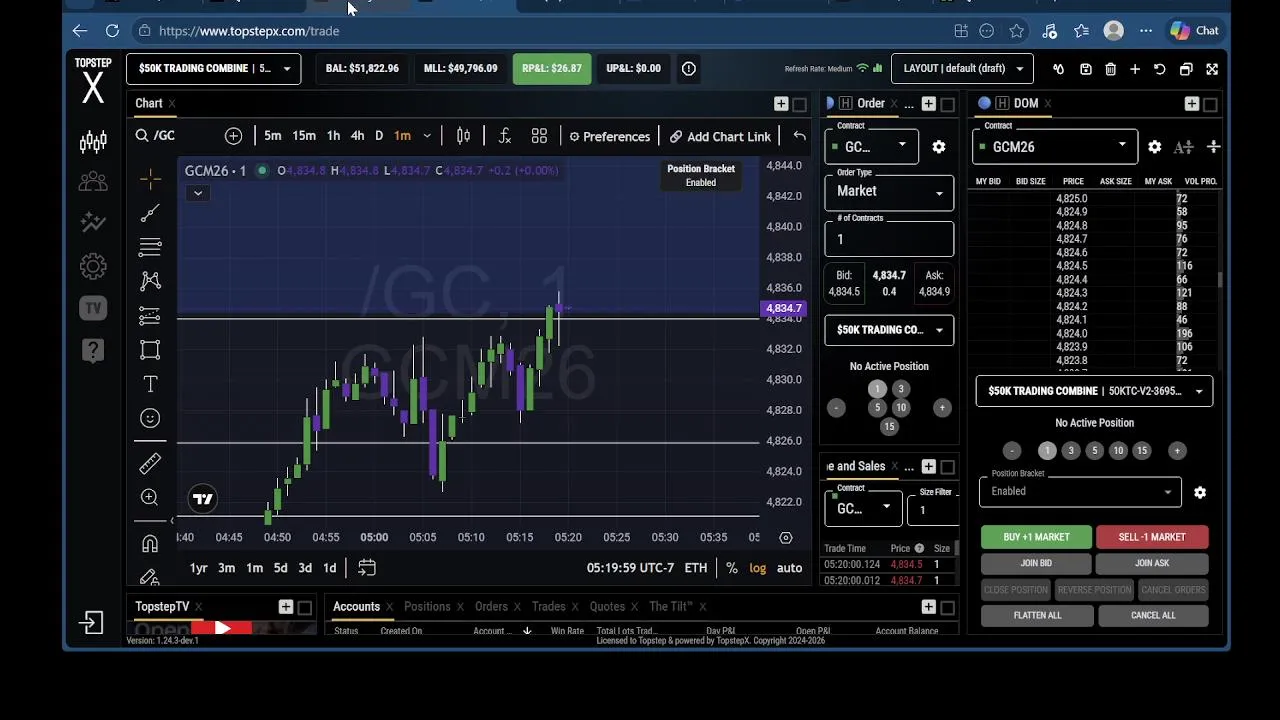Open the community people sidebar icon
Image resolution: width=1280 pixels, height=720 pixels.
[x=93, y=182]
